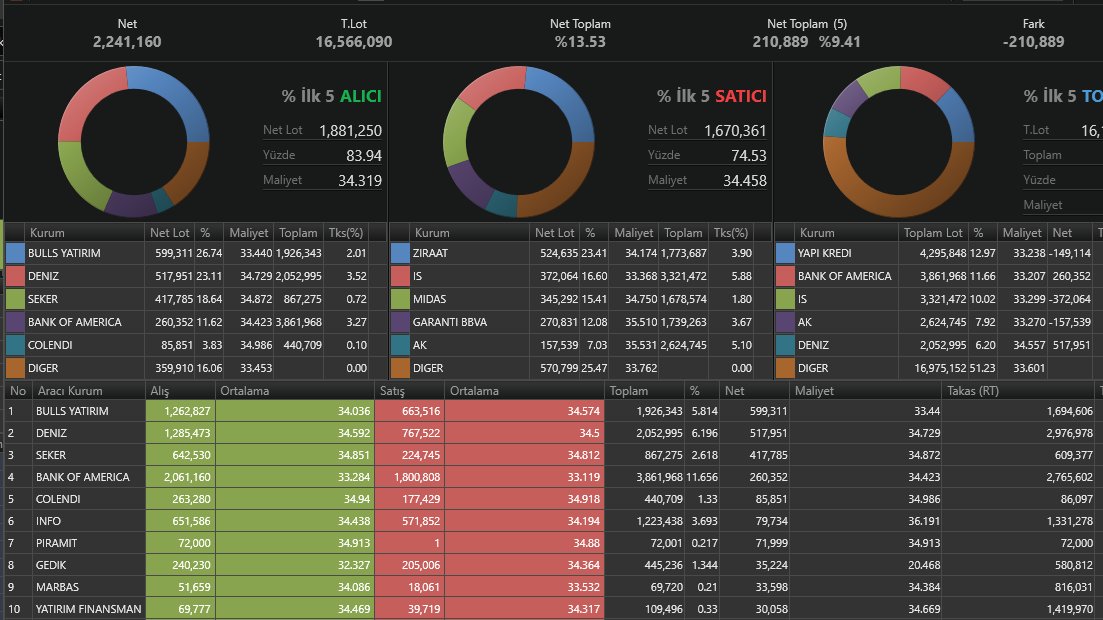Click MARBAS row 9 in bottom table

[554, 587]
